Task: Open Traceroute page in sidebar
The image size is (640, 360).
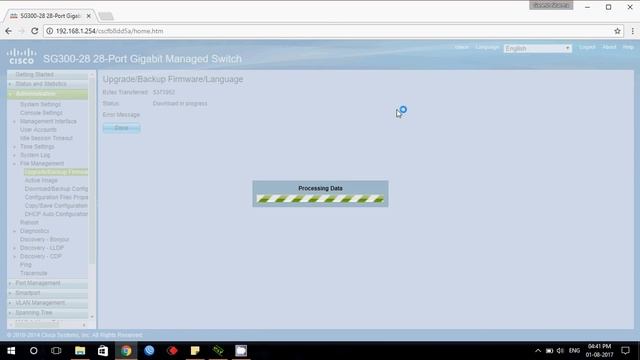Action: click(33, 273)
